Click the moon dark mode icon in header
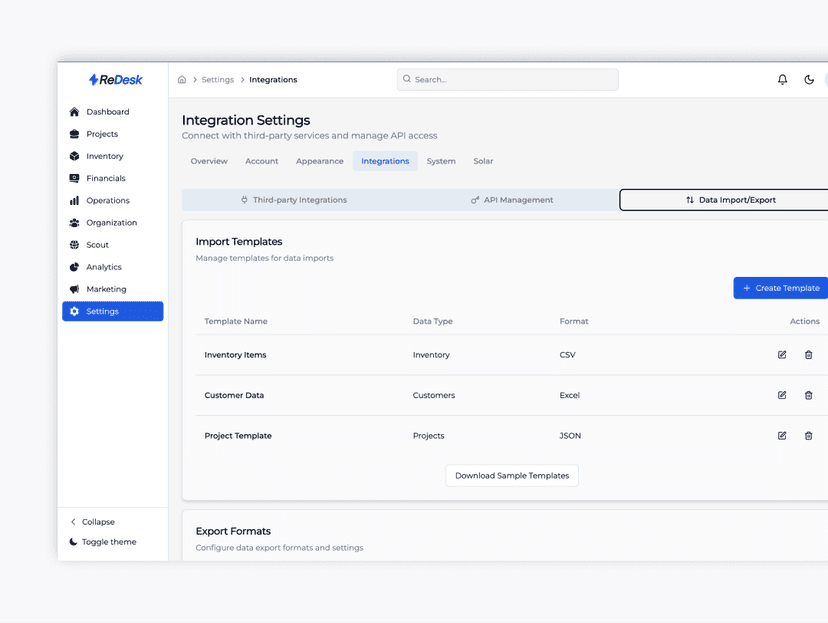828x623 pixels. pyautogui.click(x=808, y=80)
